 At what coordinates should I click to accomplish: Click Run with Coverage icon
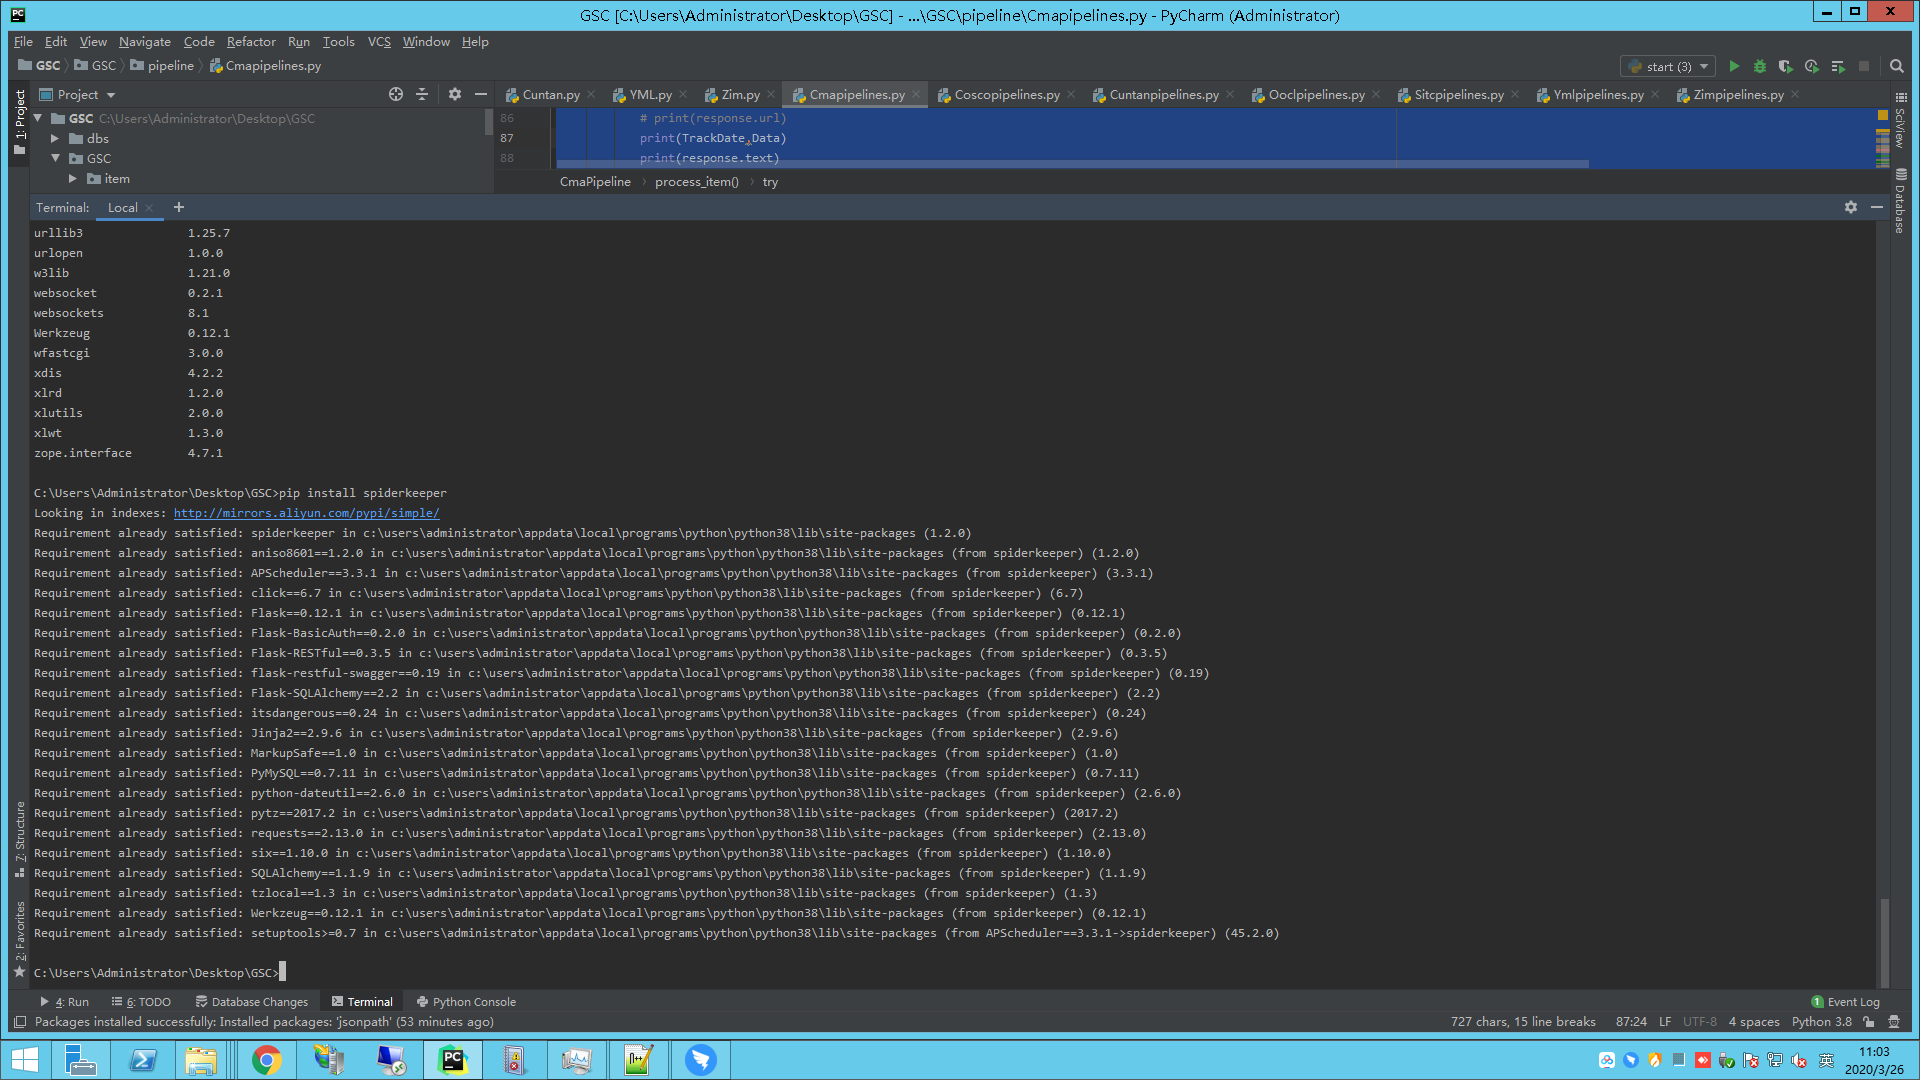[x=1785, y=66]
